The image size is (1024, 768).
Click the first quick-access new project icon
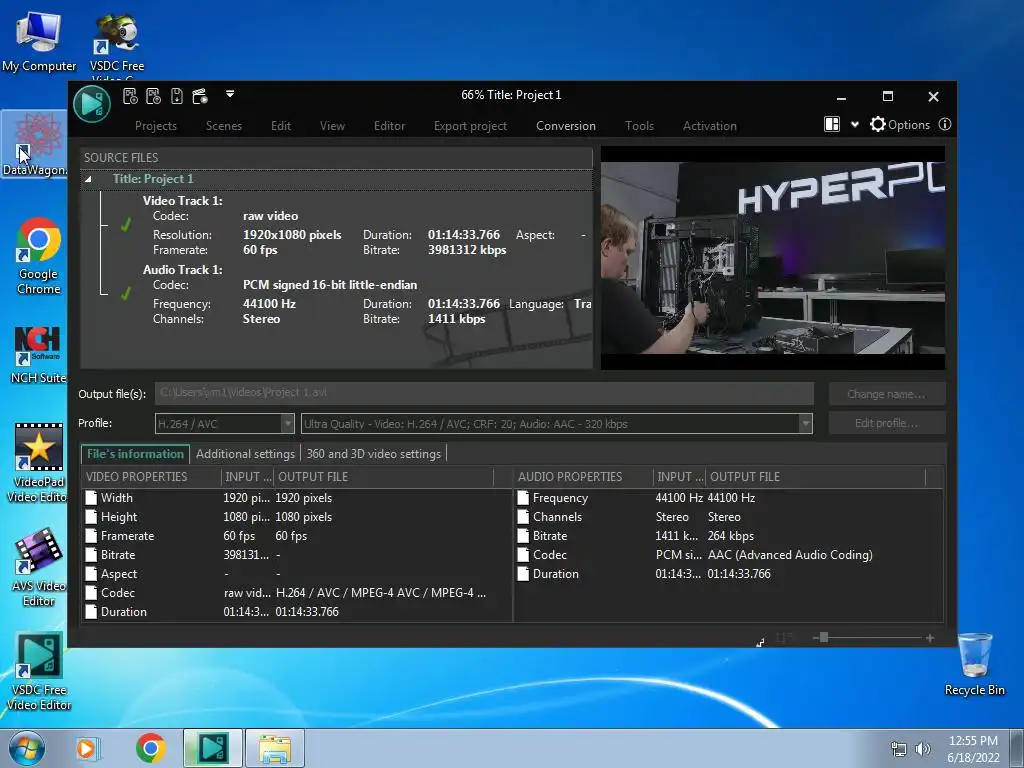(130, 96)
